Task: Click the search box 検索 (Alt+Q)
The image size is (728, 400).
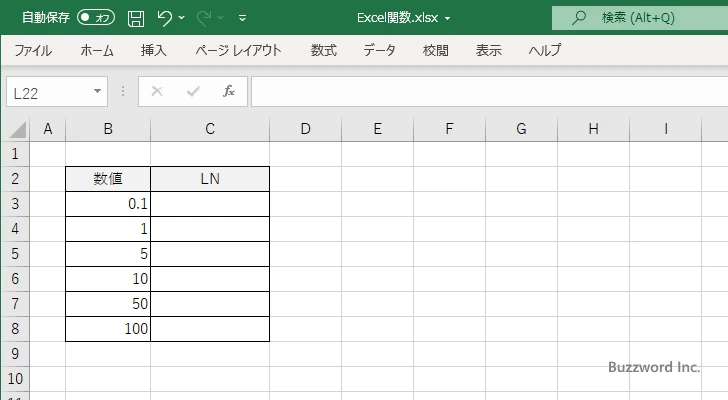Action: 640,18
